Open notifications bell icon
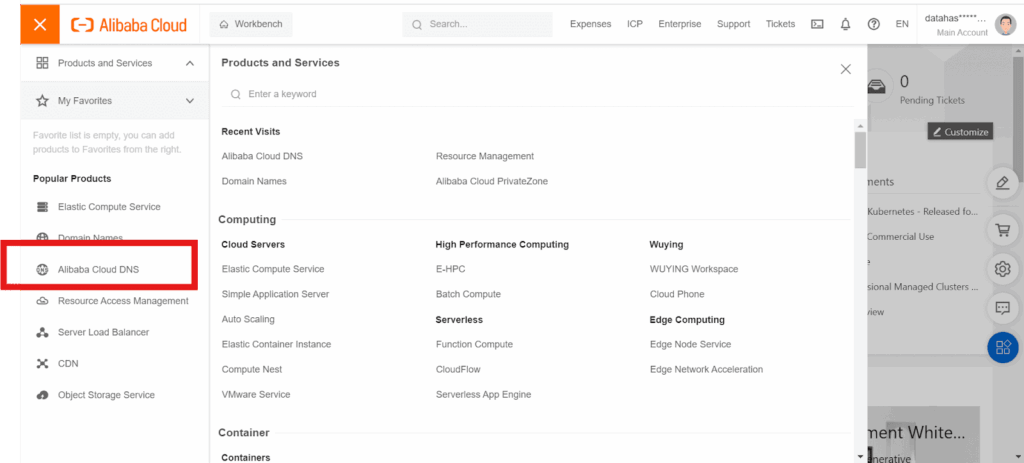Image resolution: width=1024 pixels, height=463 pixels. point(846,24)
